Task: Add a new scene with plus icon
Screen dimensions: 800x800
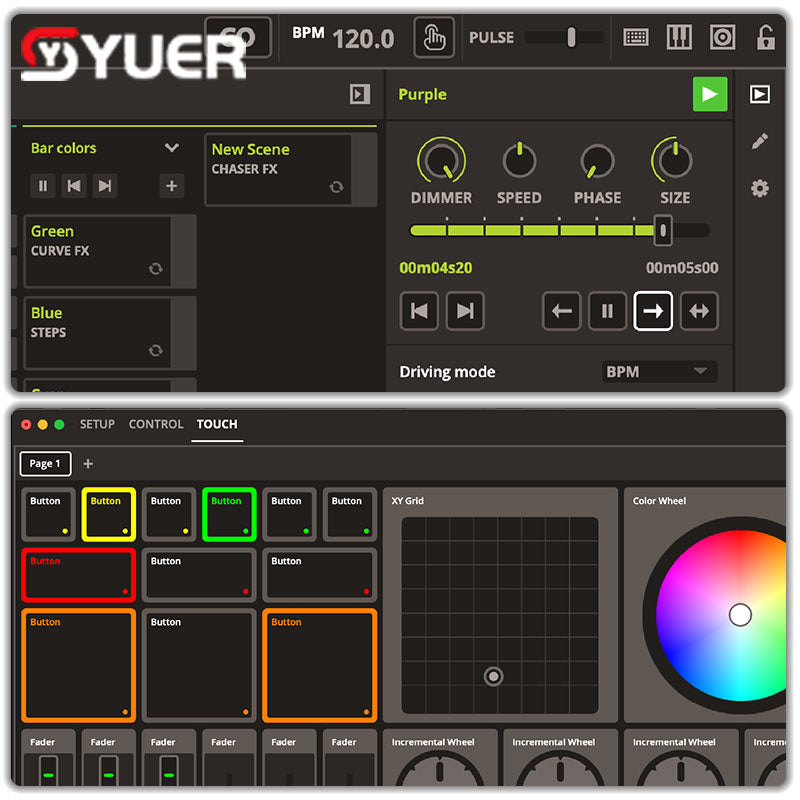Action: pos(171,186)
